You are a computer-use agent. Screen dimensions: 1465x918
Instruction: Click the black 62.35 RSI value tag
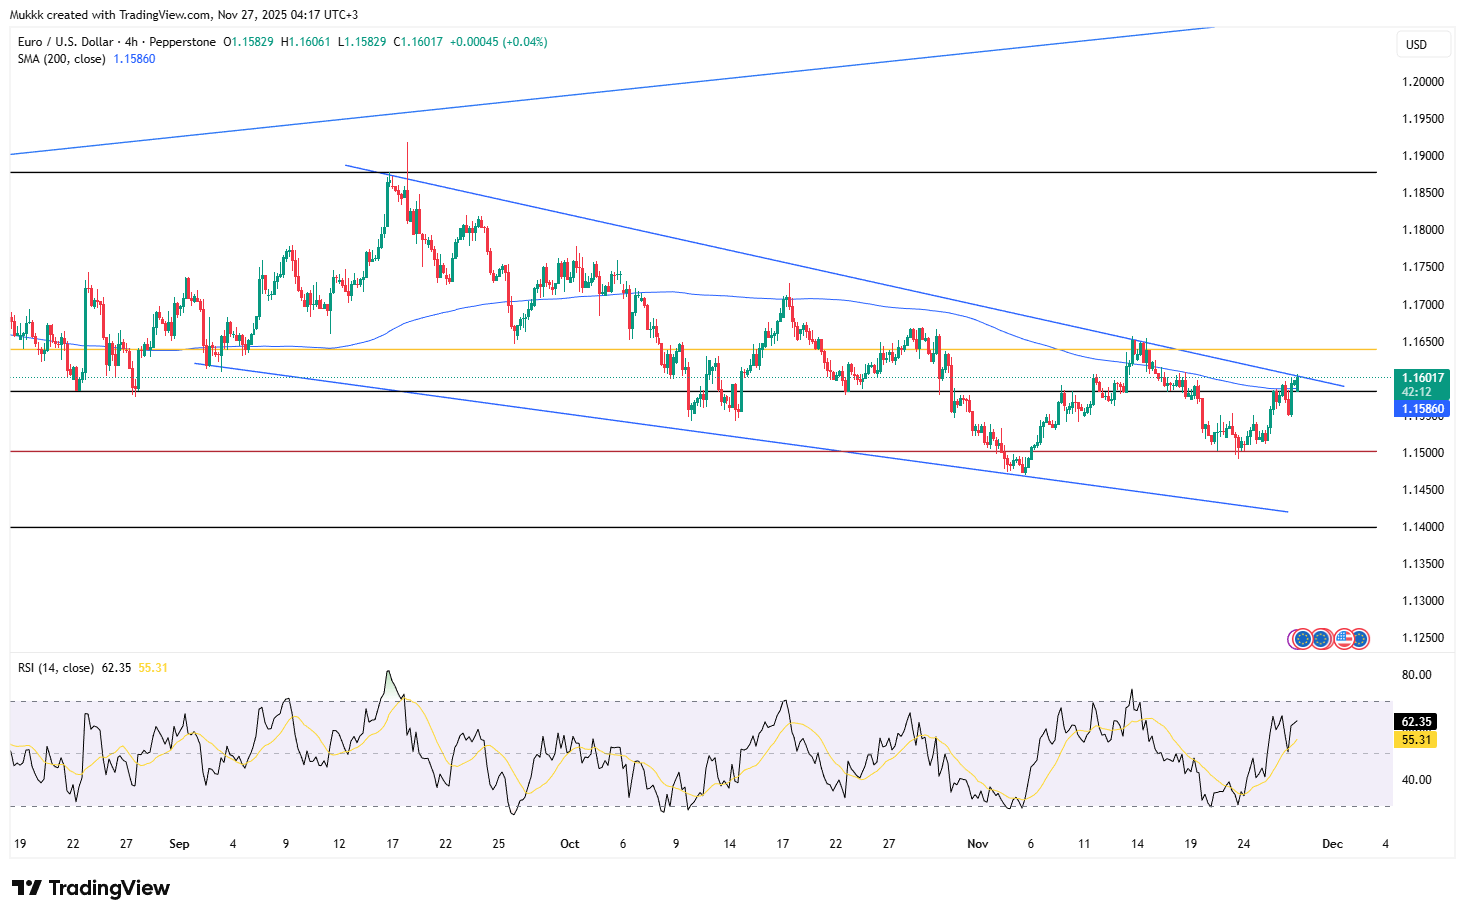[x=1416, y=721]
